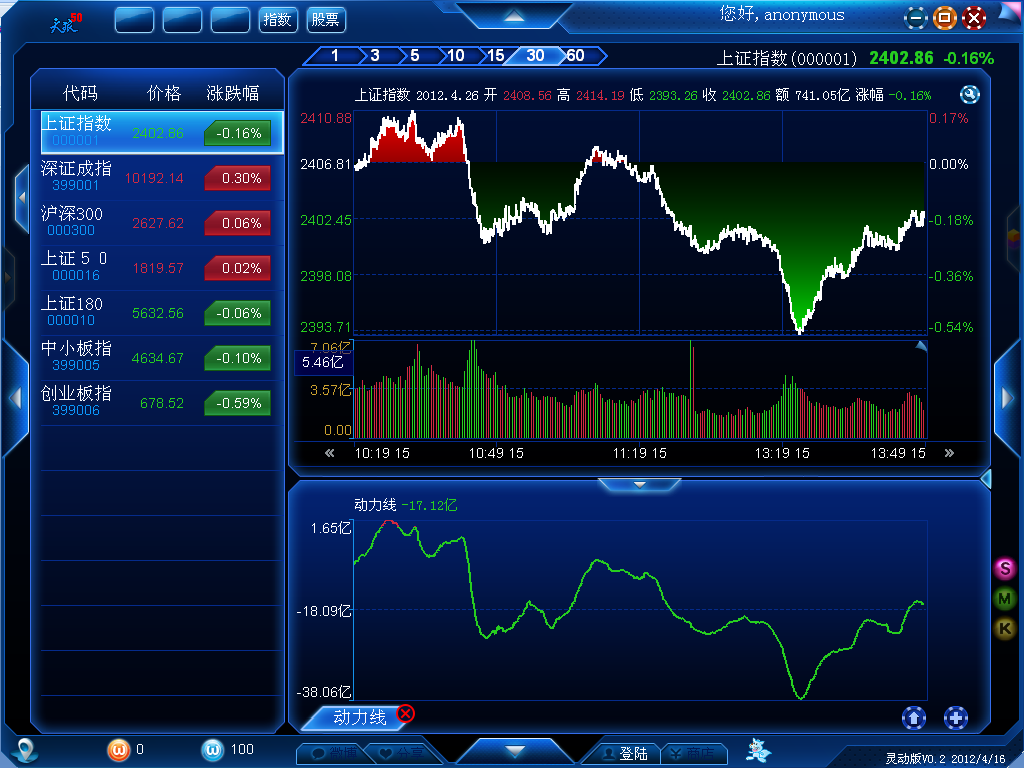
Task: Click the app logo at top left
Action: 65,22
